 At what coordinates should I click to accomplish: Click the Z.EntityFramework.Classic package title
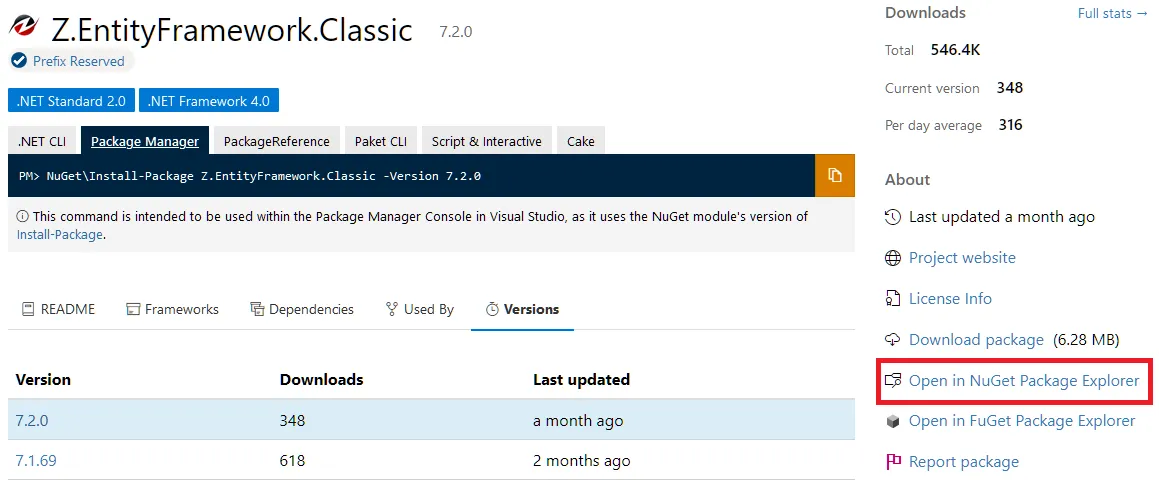tap(231, 30)
